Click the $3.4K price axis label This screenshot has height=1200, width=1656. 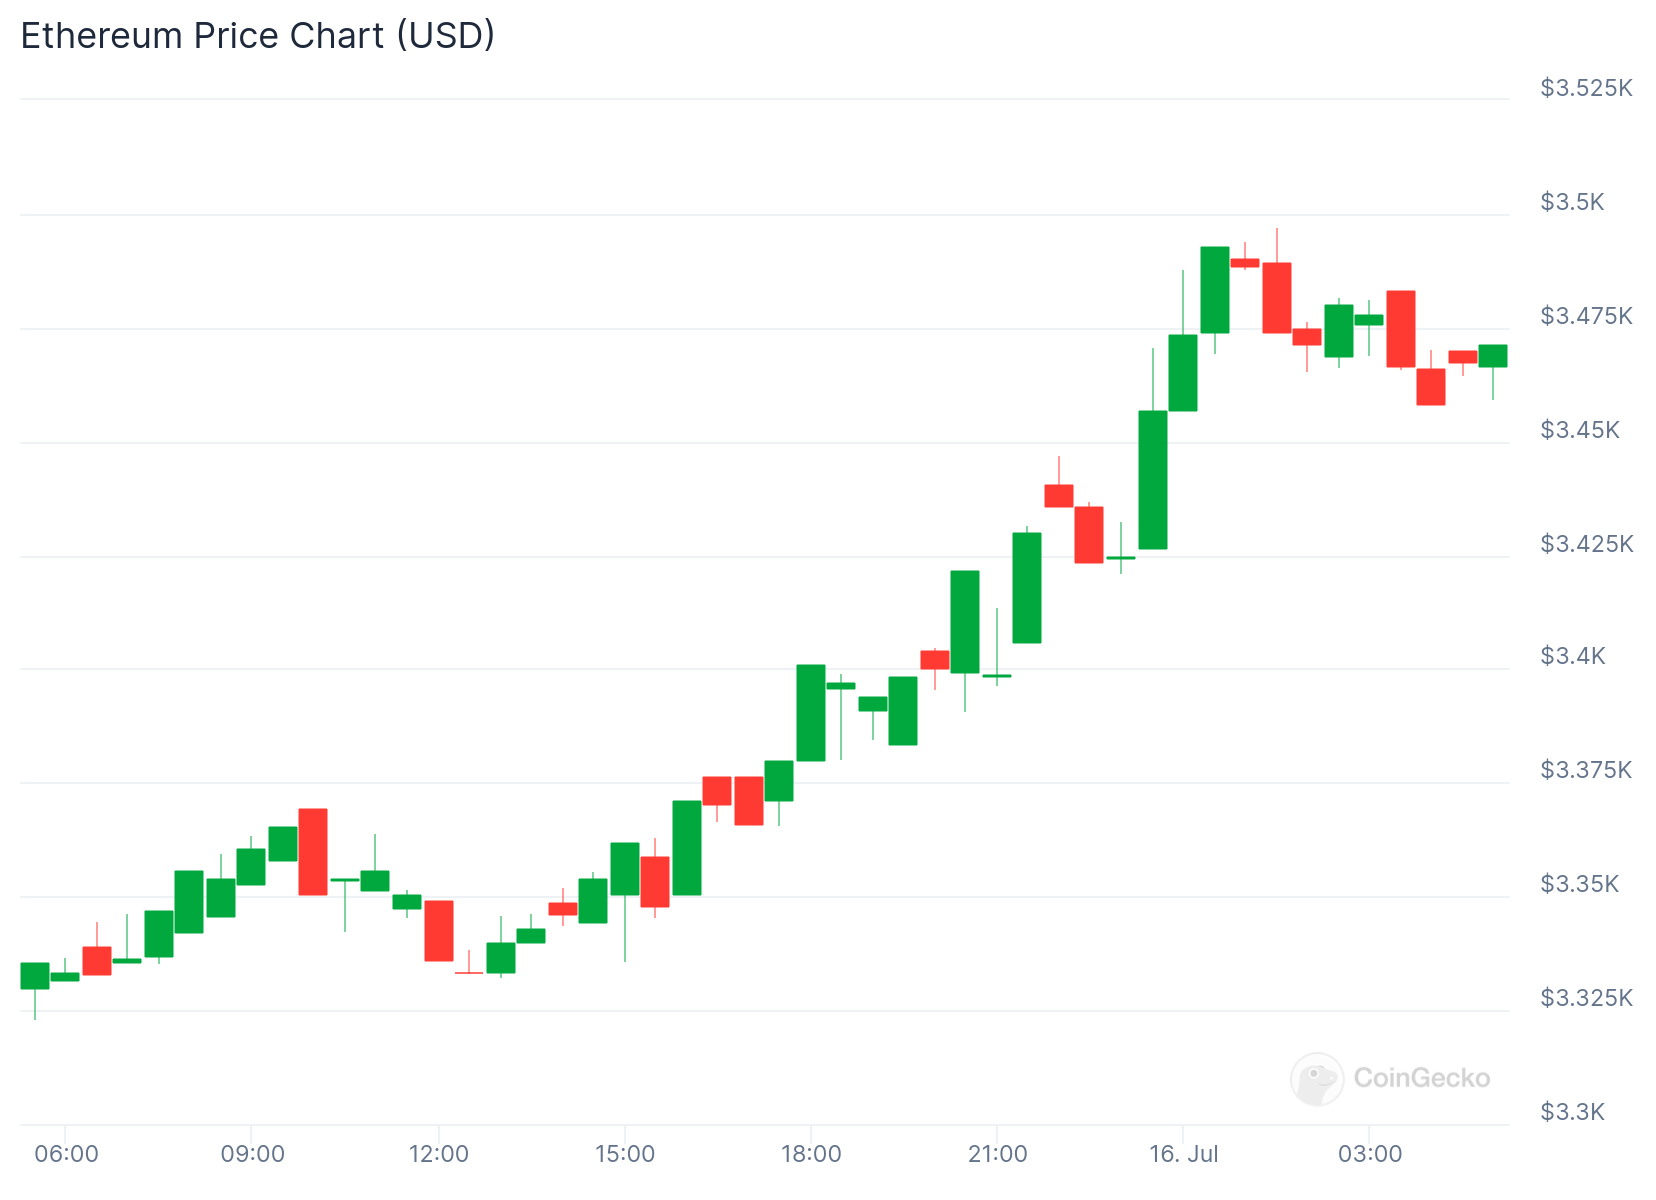pyautogui.click(x=1572, y=656)
